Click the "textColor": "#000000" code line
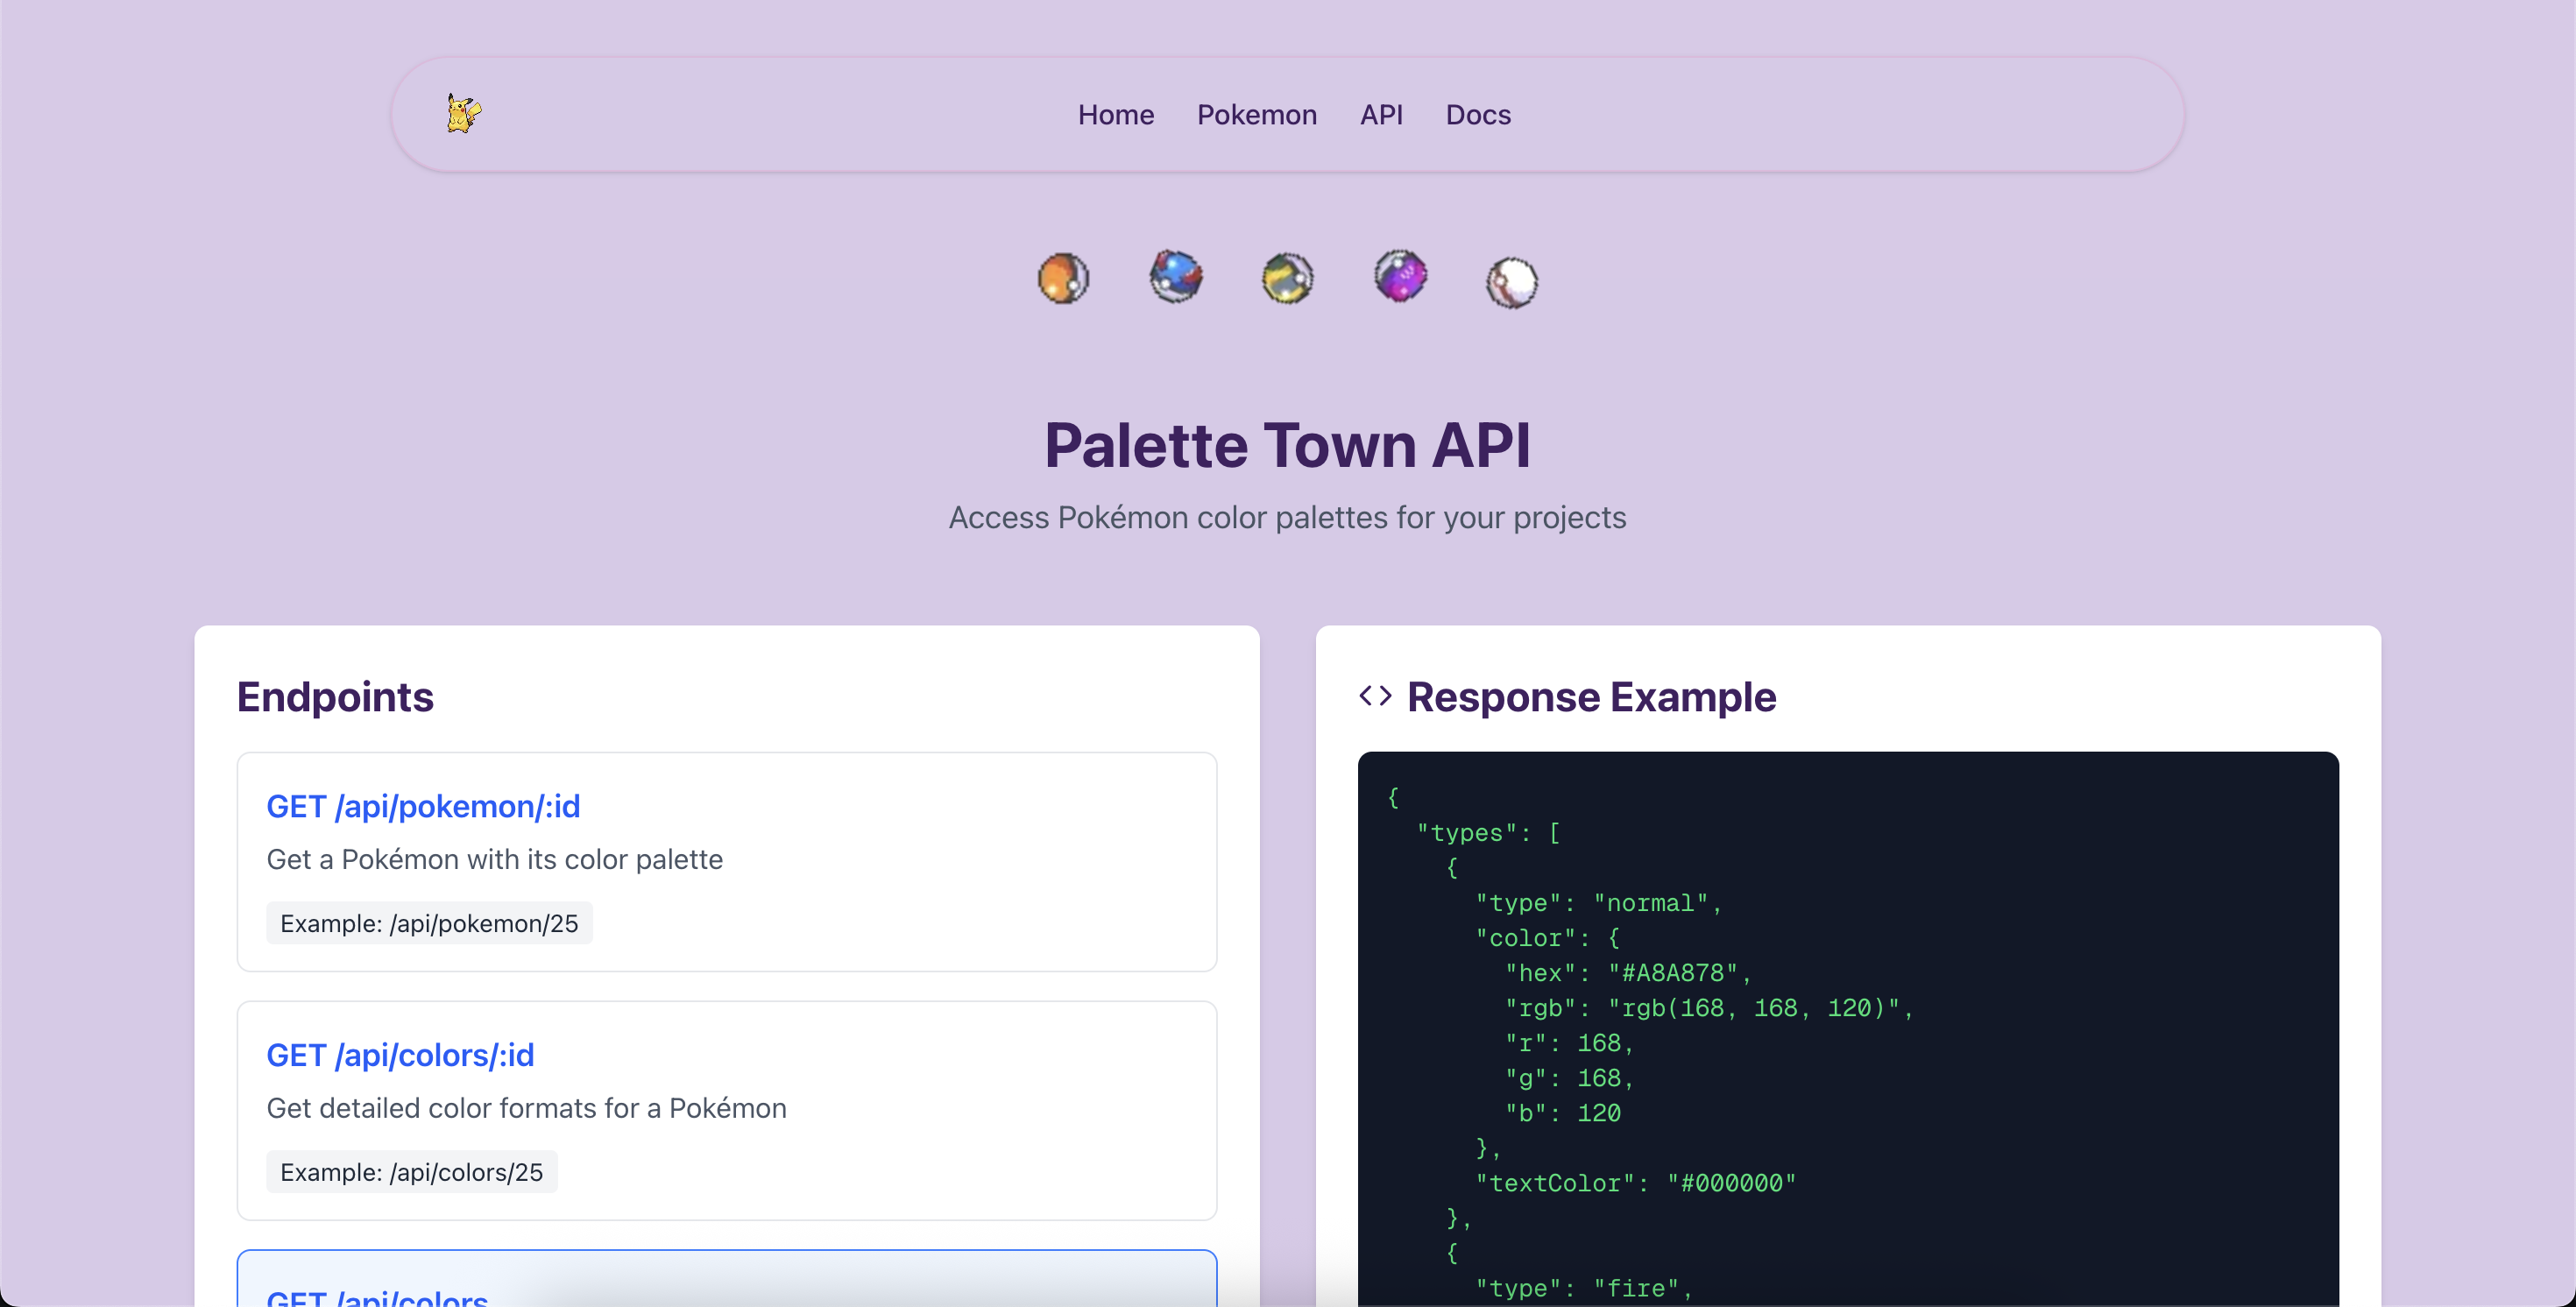 [1635, 1183]
